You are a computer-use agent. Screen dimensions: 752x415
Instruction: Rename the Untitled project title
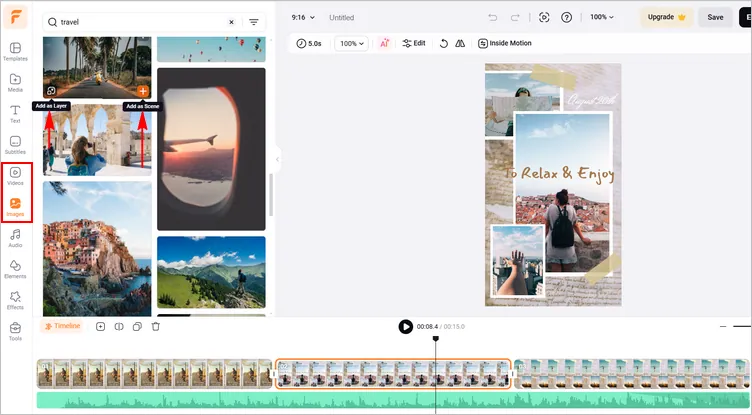click(341, 17)
